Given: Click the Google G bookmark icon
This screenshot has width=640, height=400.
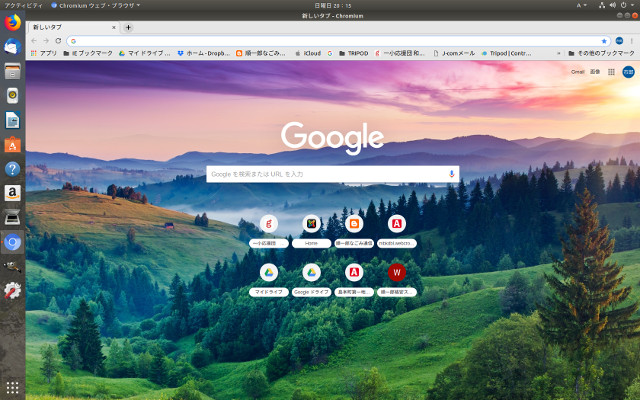Looking at the screenshot, I should point(330,53).
